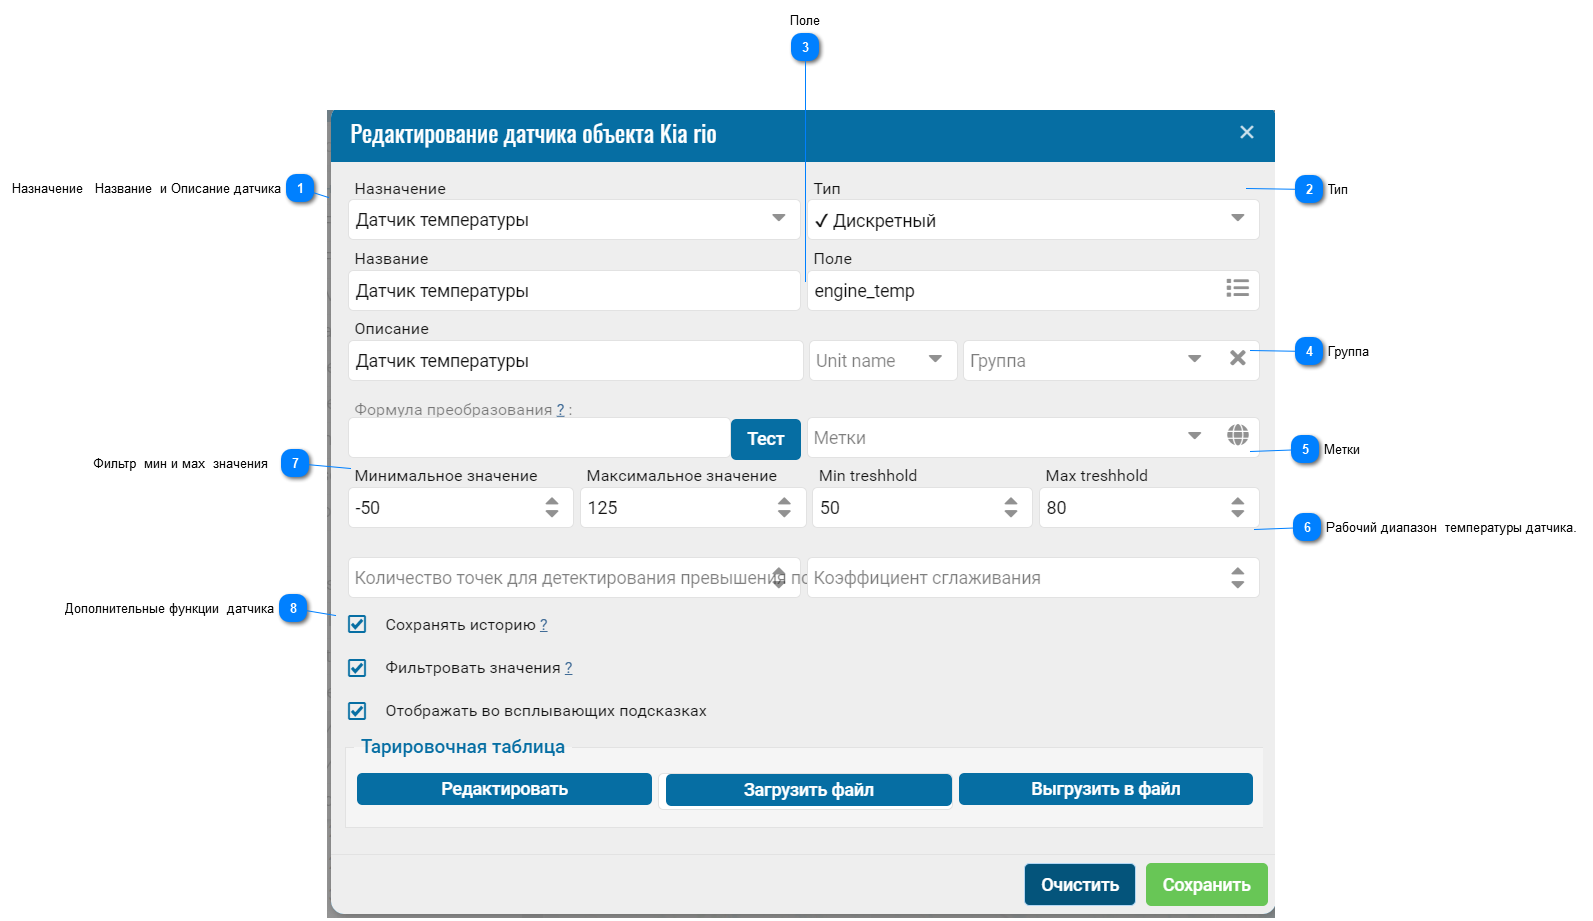Clear the Группа selection with the X icon

[1237, 358]
